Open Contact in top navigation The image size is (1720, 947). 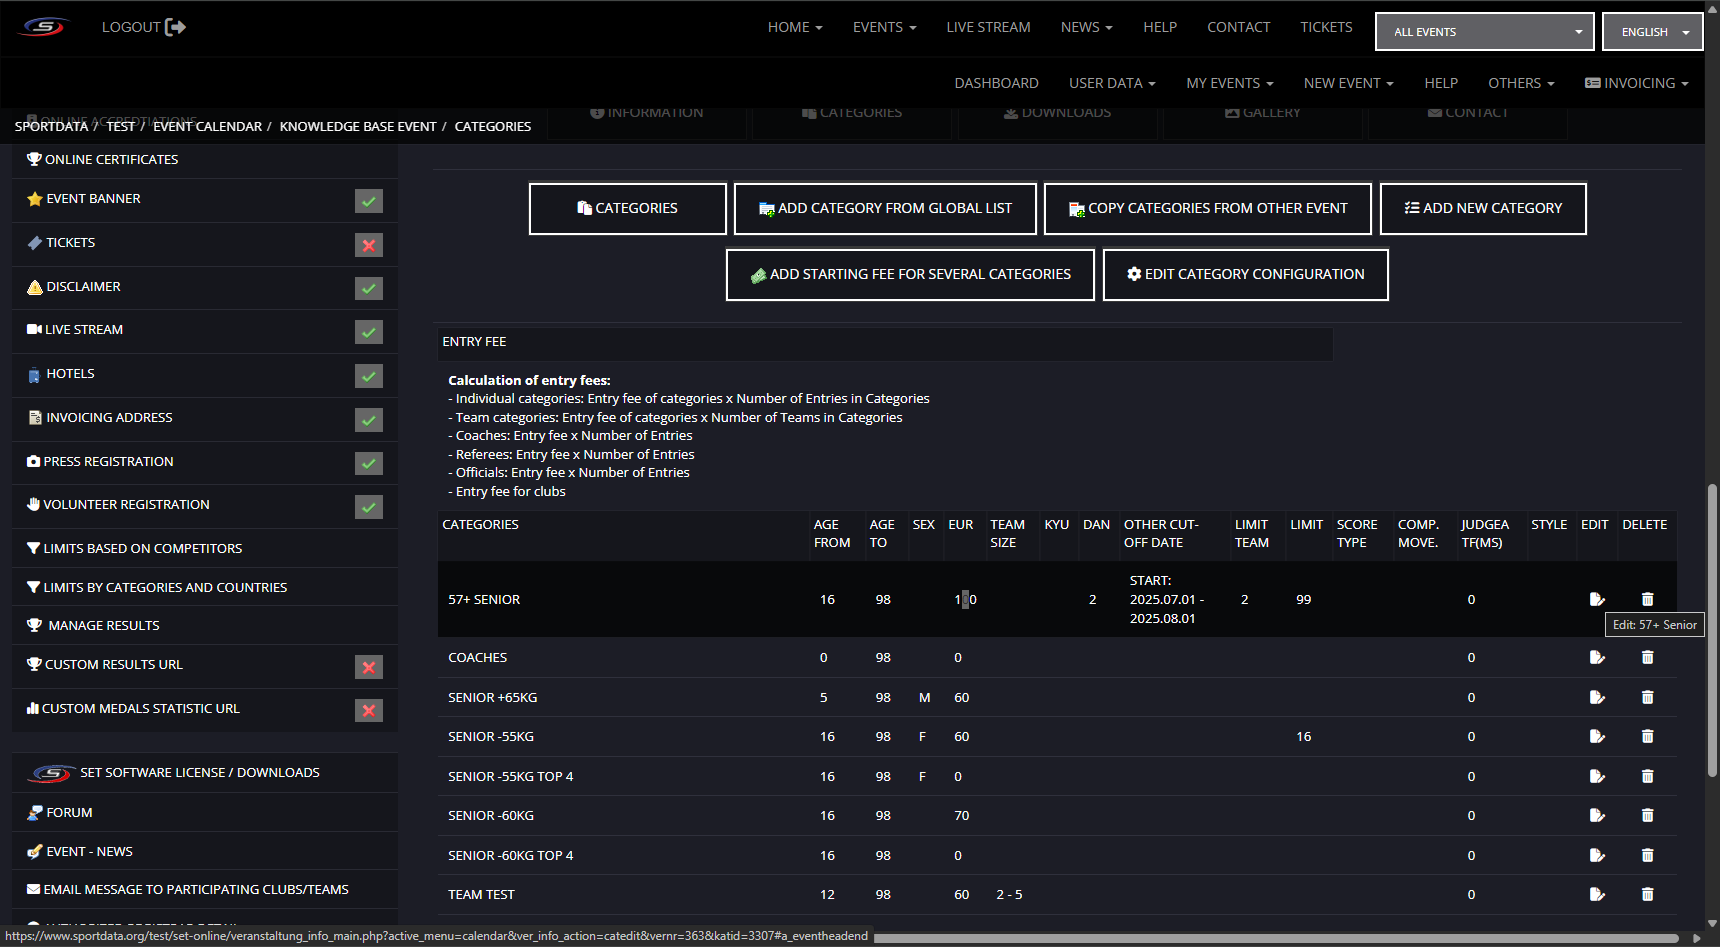(1238, 27)
